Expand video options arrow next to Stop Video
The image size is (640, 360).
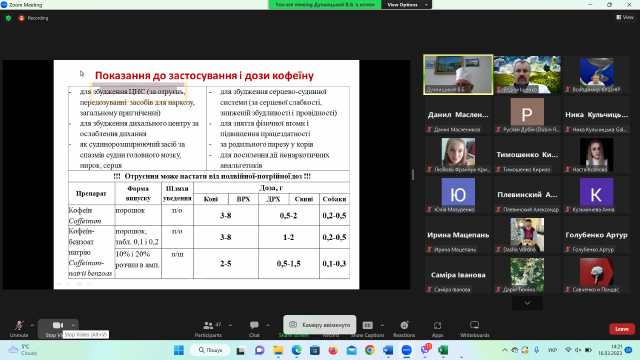click(73, 325)
